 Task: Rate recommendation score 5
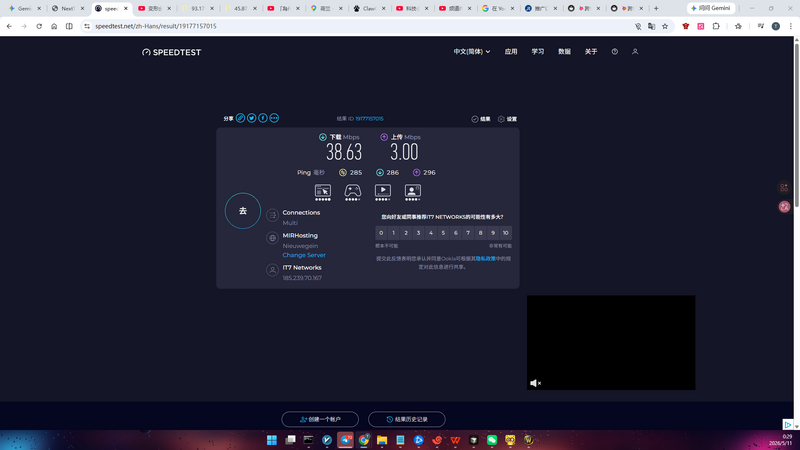[443, 233]
